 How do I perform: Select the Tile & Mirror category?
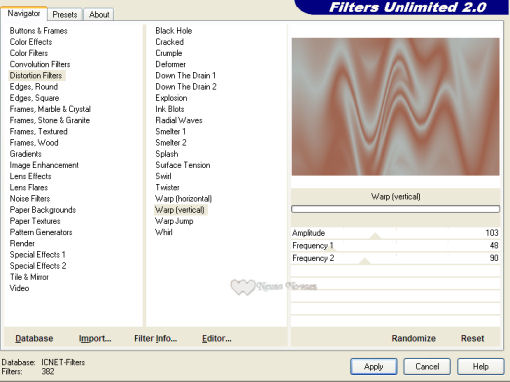click(29, 277)
